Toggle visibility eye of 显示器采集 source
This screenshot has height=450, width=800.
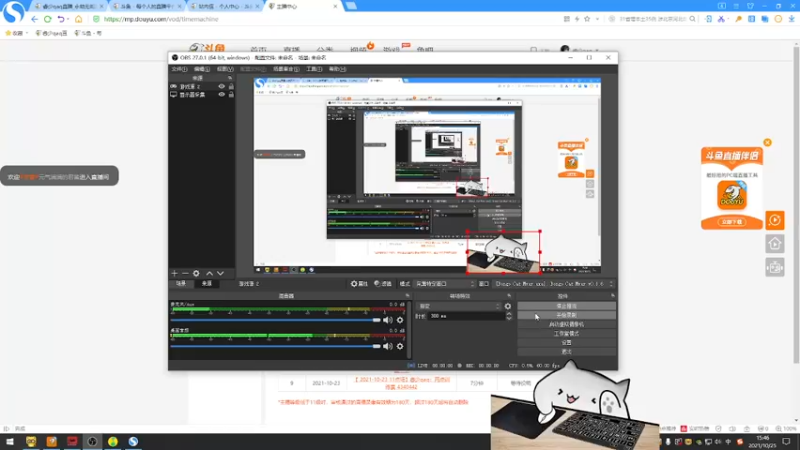coord(221,94)
